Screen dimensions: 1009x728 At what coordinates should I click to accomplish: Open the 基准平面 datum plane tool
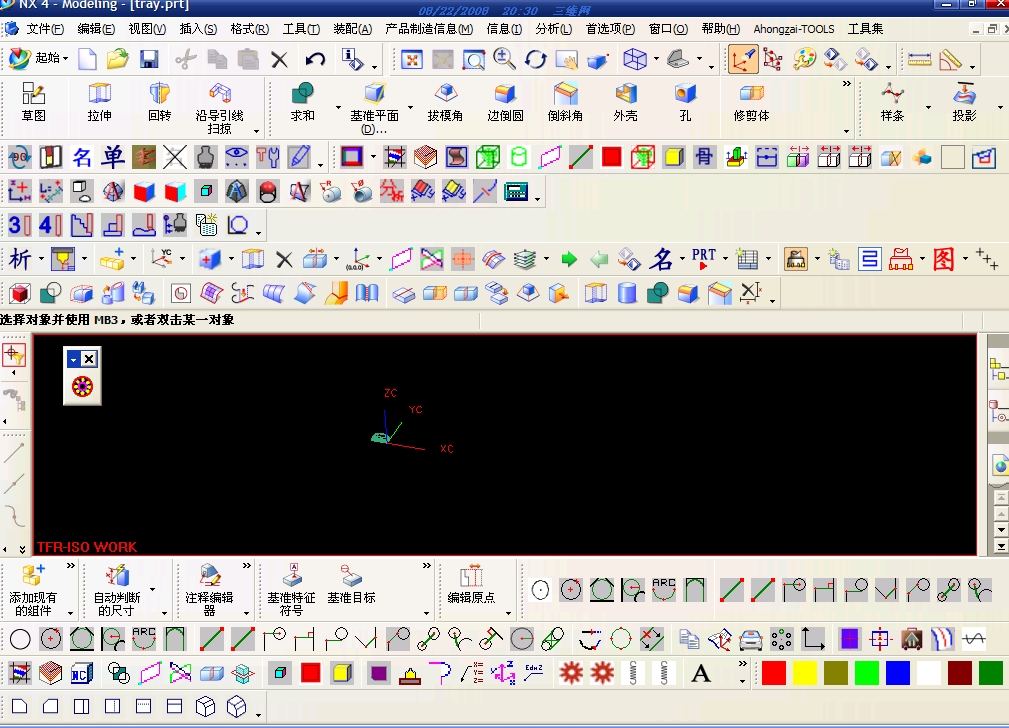tap(375, 108)
